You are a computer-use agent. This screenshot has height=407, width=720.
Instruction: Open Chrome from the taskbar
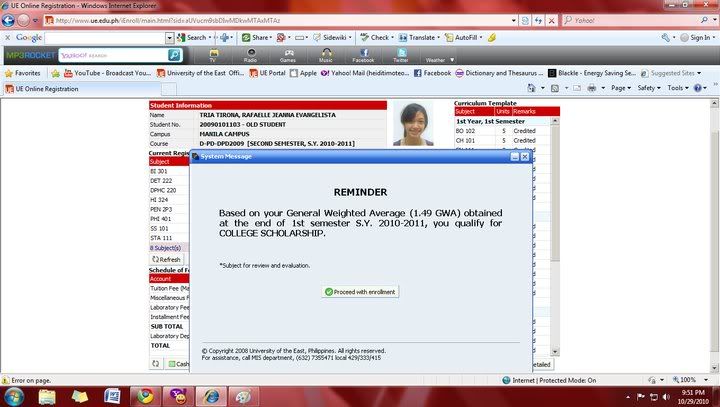[146, 396]
